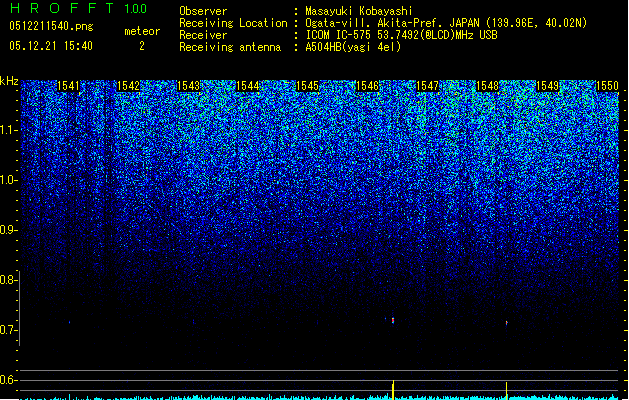Viewport: 629px width, 400px height.
Task: Click the 1.0 frequency axis label
Action: (x=8, y=180)
